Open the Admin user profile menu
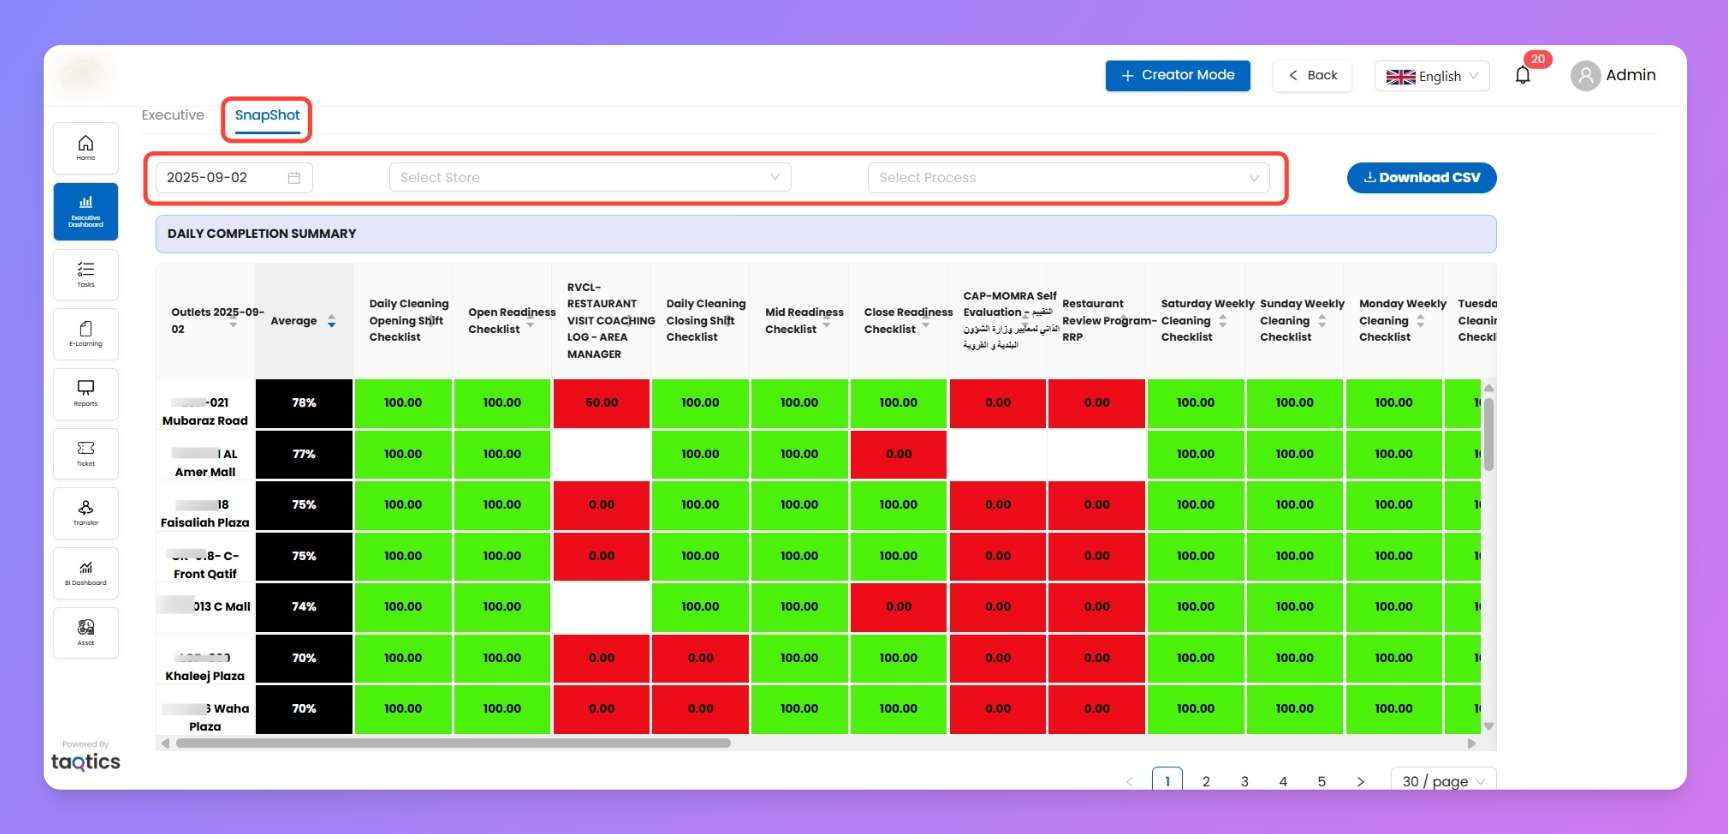The height and width of the screenshot is (834, 1728). [1613, 75]
